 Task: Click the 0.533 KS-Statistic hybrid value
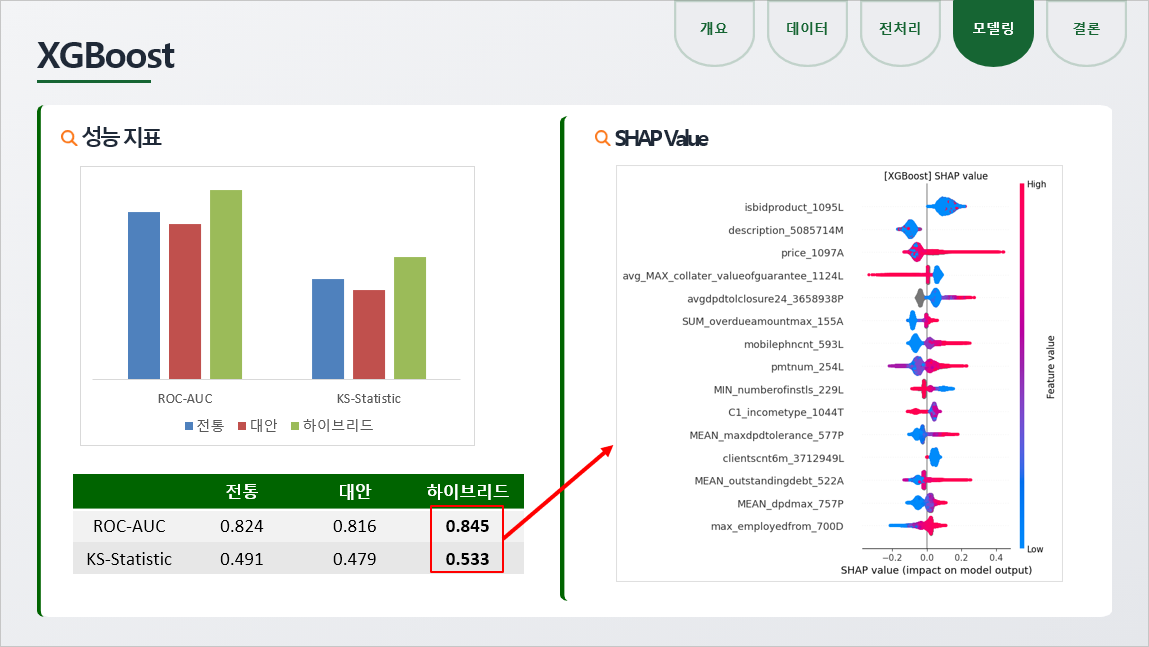coord(467,559)
